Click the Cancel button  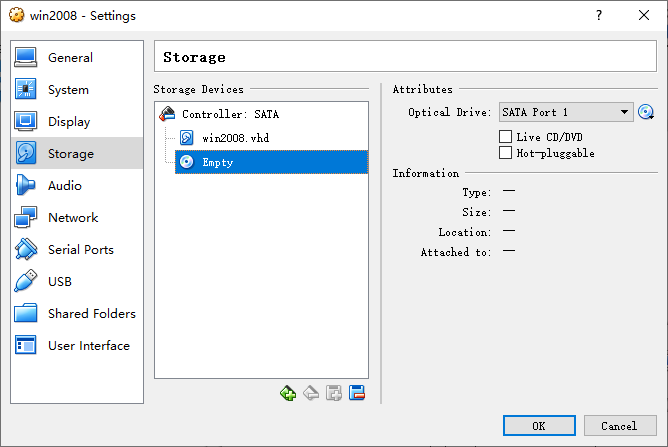pyautogui.click(x=620, y=426)
